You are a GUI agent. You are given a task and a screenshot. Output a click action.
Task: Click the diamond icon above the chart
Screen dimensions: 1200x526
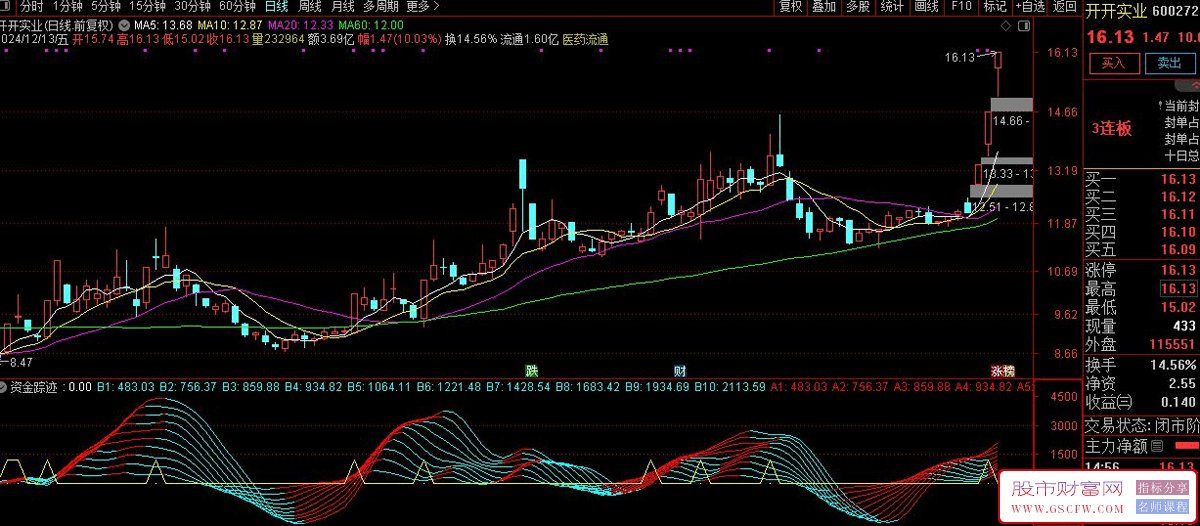point(1004,24)
